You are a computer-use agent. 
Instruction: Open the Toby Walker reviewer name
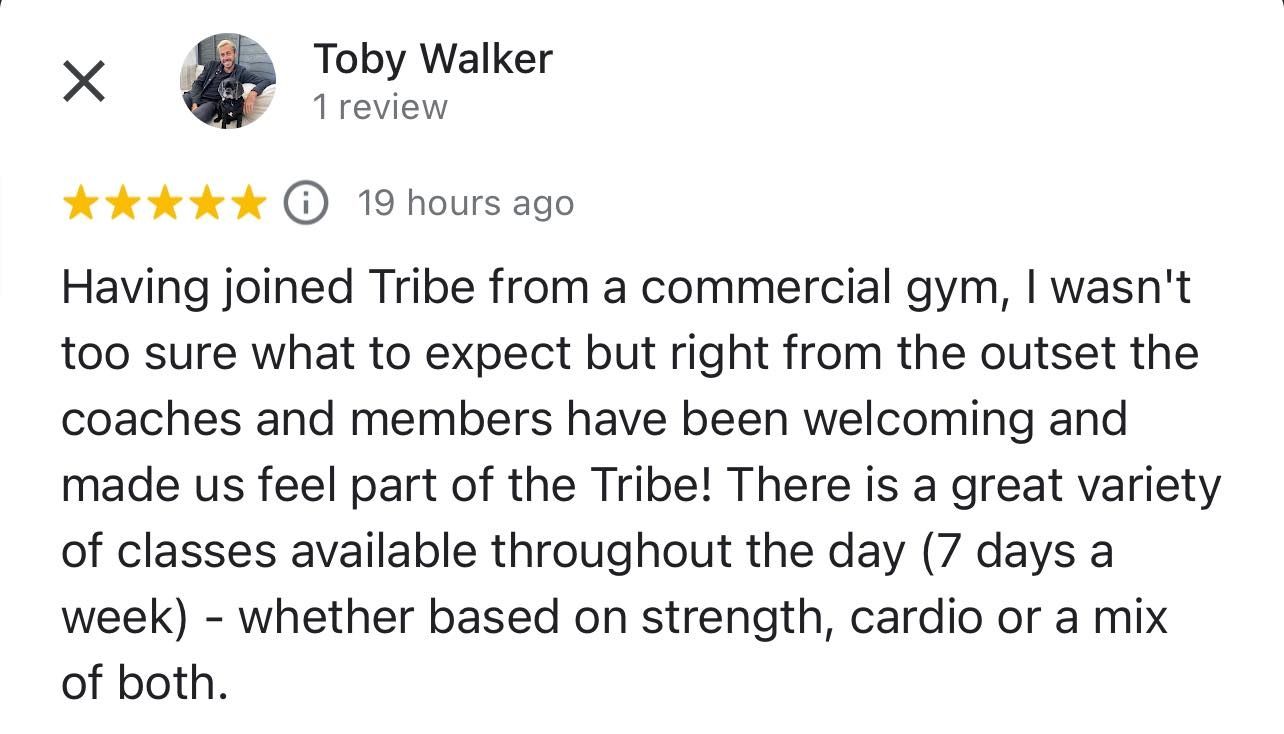432,59
